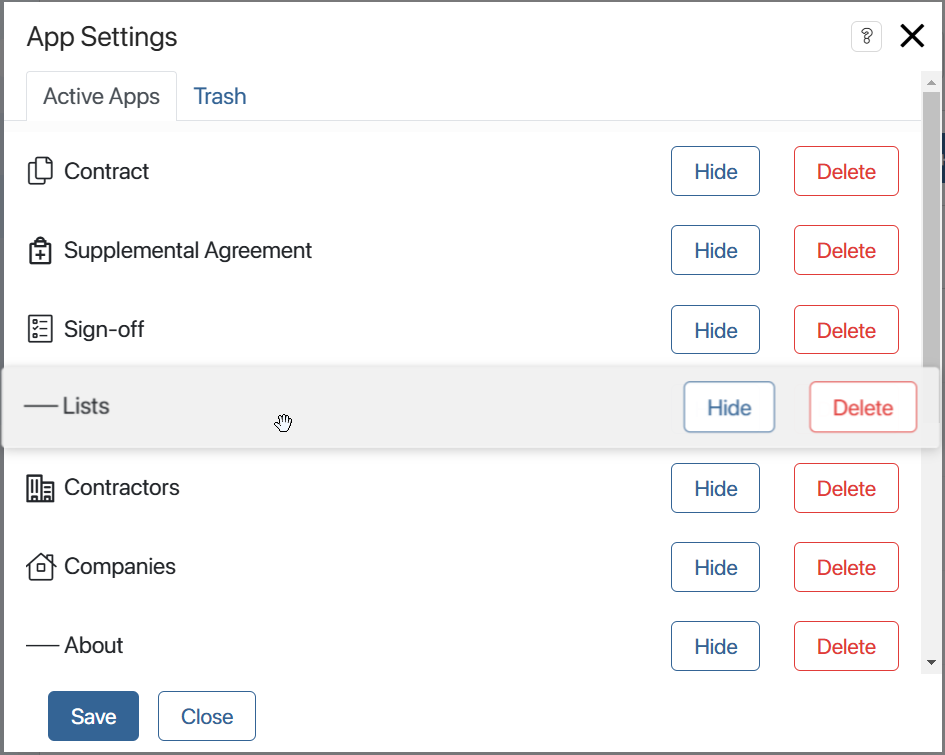The height and width of the screenshot is (755, 945).
Task: Delete the Supplemental Agreement app
Action: 846,251
